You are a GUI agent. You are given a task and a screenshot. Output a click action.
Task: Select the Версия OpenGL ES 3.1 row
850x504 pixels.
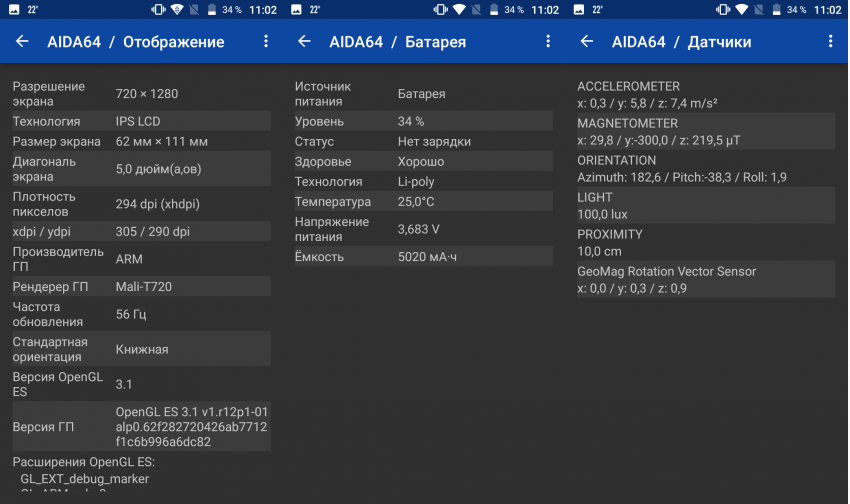pos(141,384)
